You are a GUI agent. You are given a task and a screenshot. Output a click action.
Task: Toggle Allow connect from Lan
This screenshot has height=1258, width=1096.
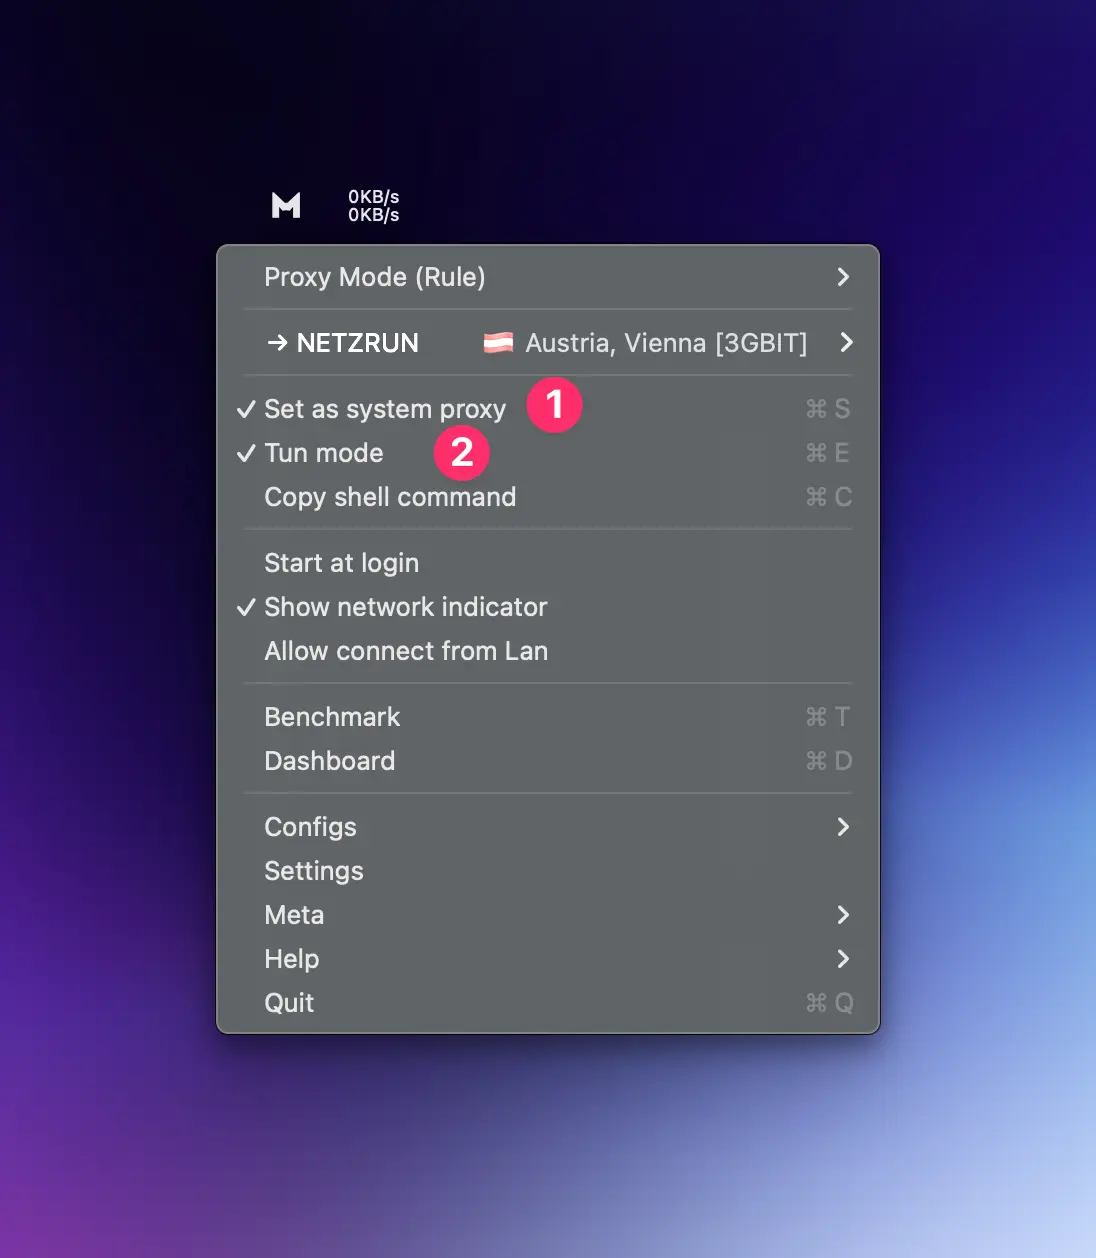pos(405,651)
